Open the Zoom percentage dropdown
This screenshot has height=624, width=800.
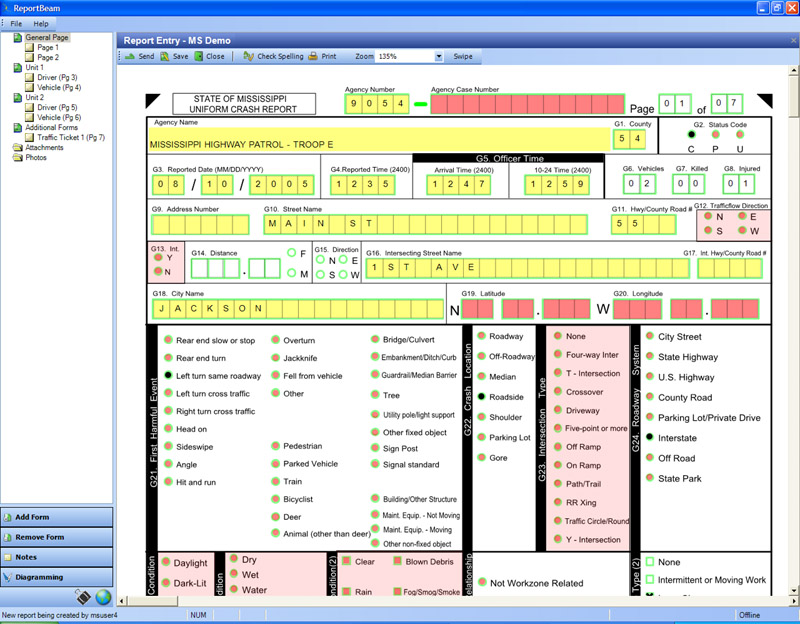[439, 56]
